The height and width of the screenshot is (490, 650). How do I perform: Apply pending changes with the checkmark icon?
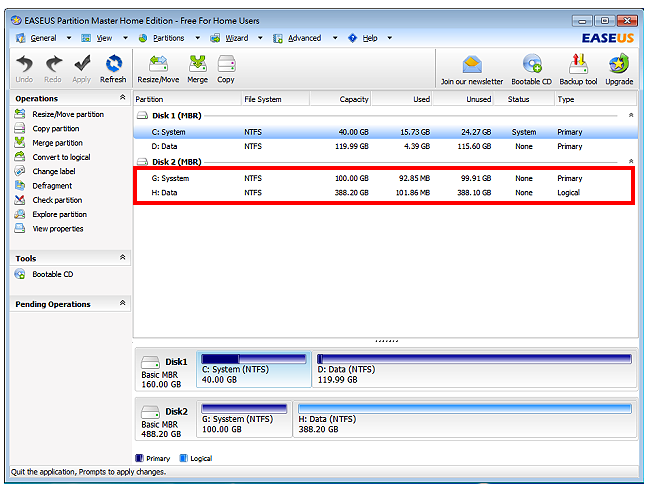coord(82,64)
